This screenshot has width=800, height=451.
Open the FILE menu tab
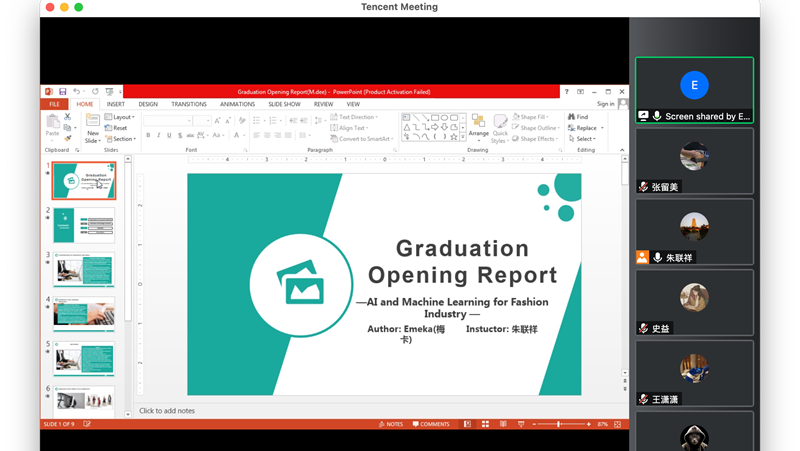[54, 104]
